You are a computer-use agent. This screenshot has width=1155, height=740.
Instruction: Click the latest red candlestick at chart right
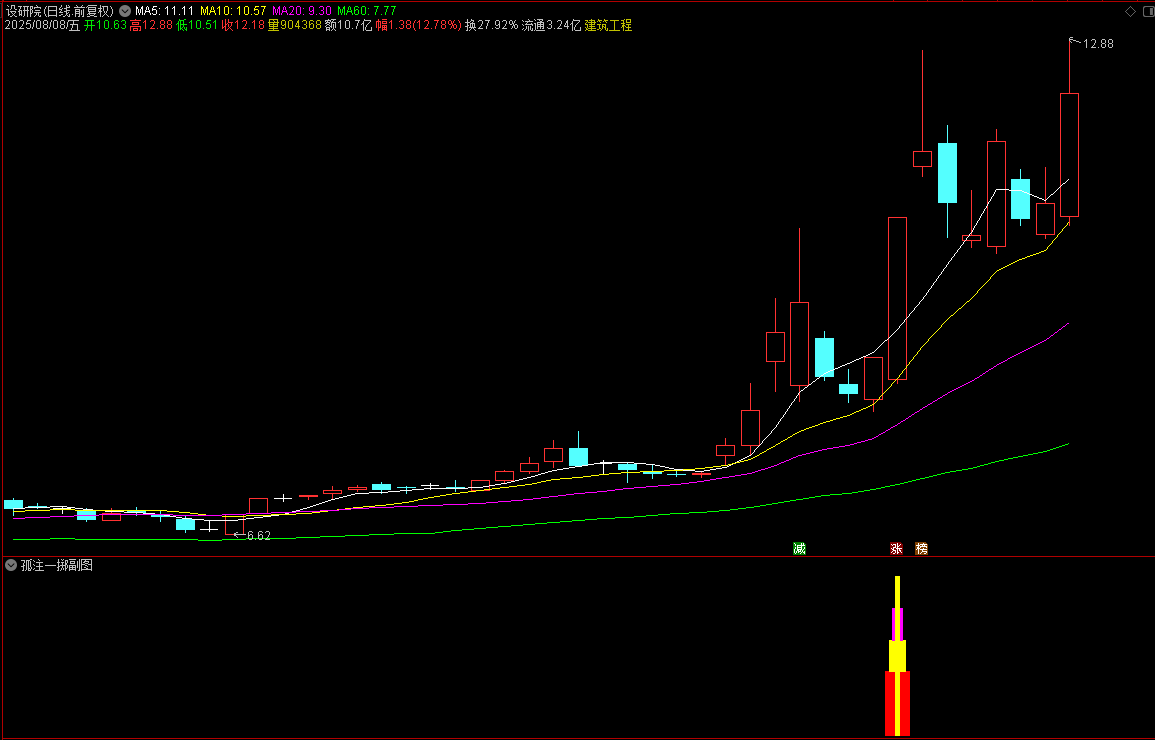click(x=1070, y=155)
